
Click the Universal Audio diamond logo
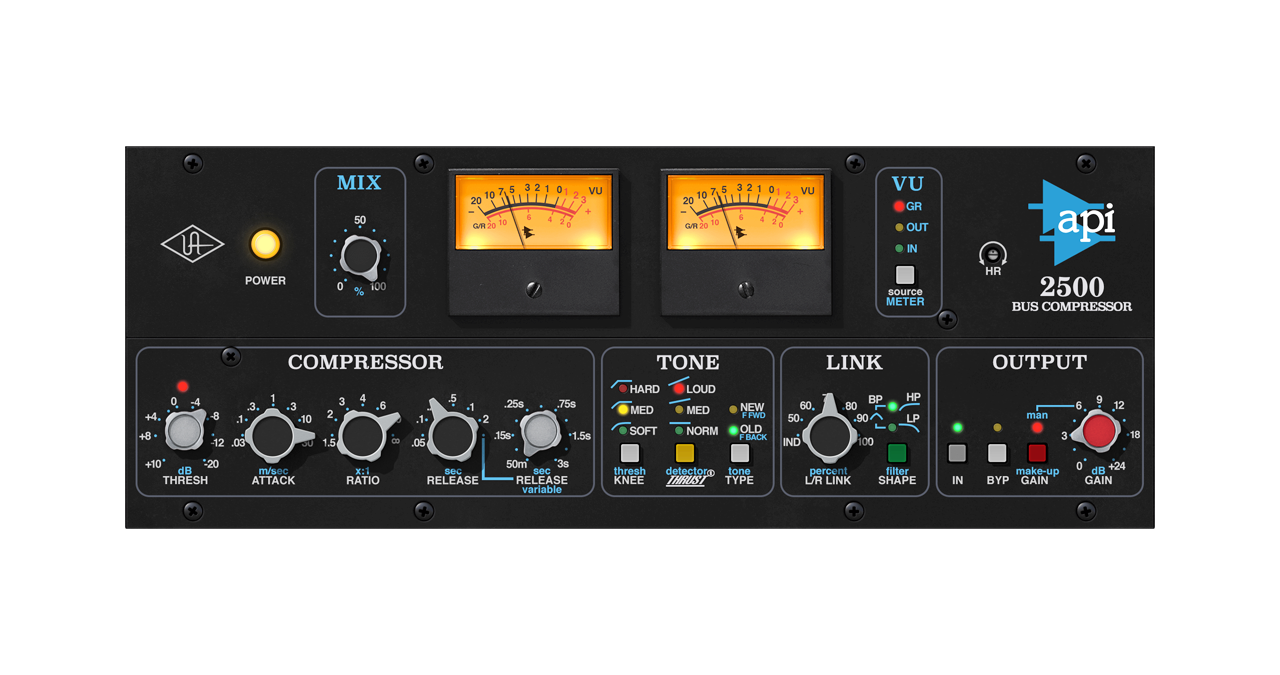[x=192, y=245]
